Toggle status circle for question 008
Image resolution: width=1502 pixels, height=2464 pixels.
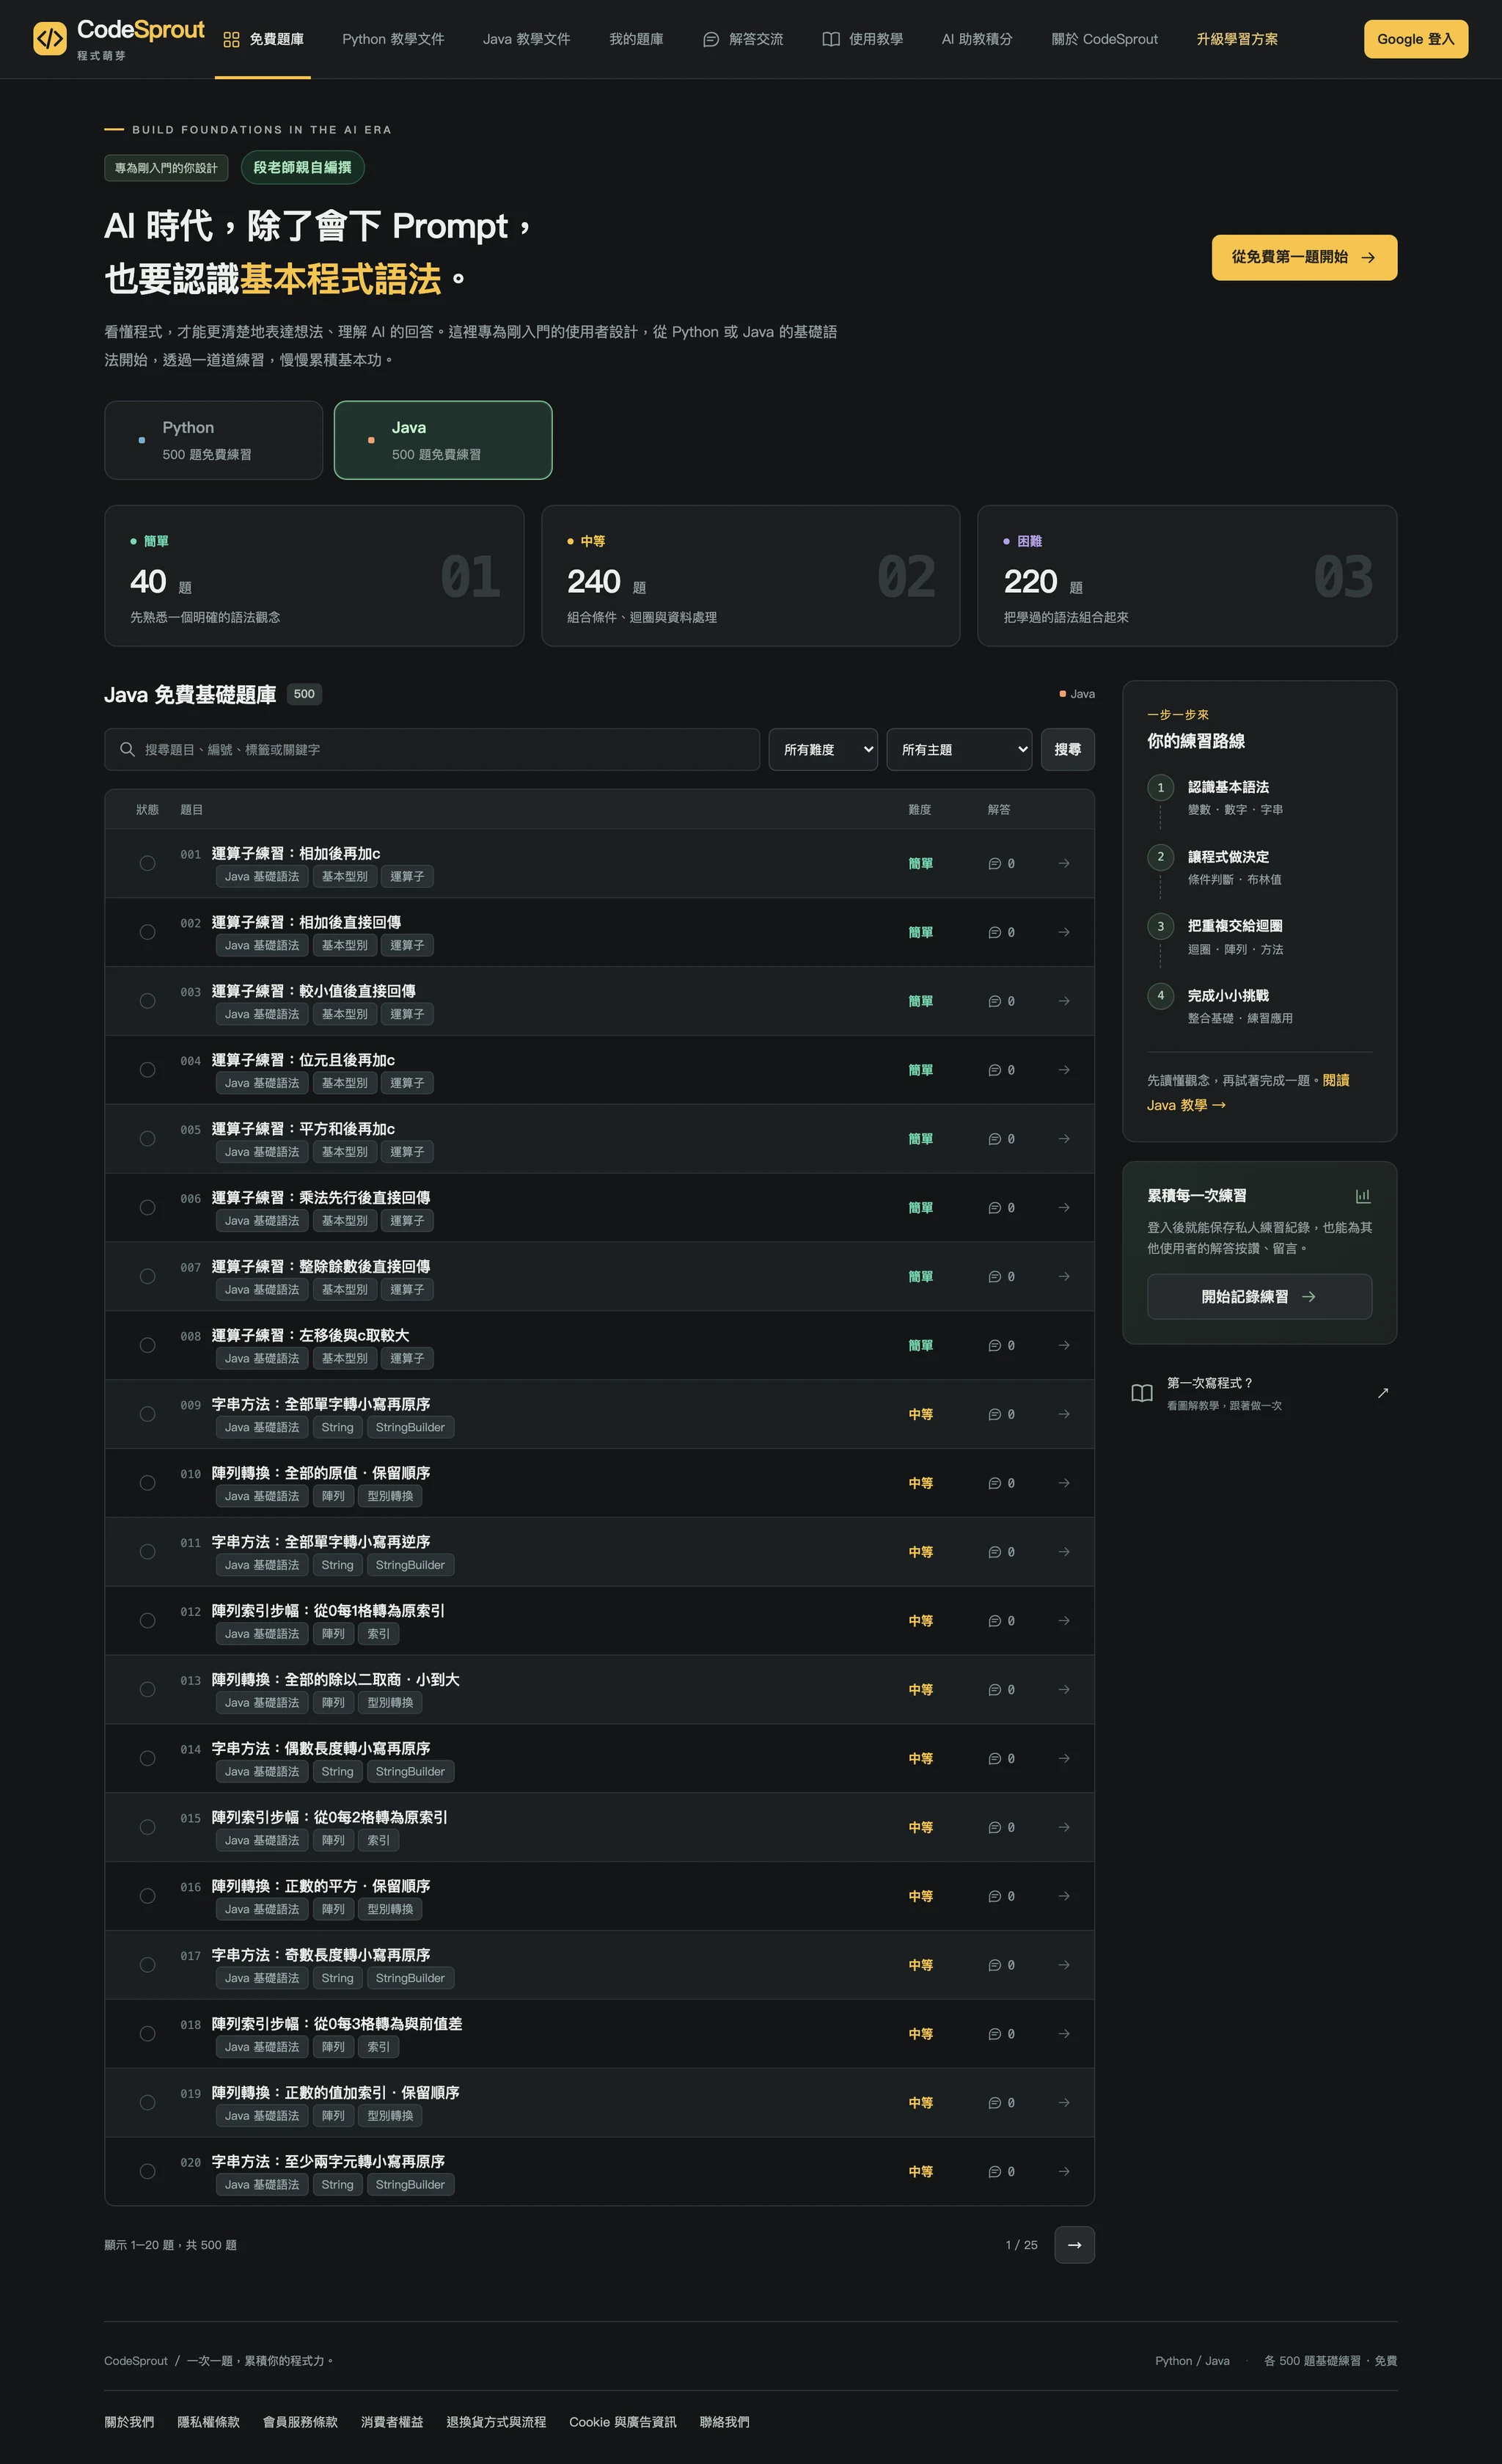[x=147, y=1345]
